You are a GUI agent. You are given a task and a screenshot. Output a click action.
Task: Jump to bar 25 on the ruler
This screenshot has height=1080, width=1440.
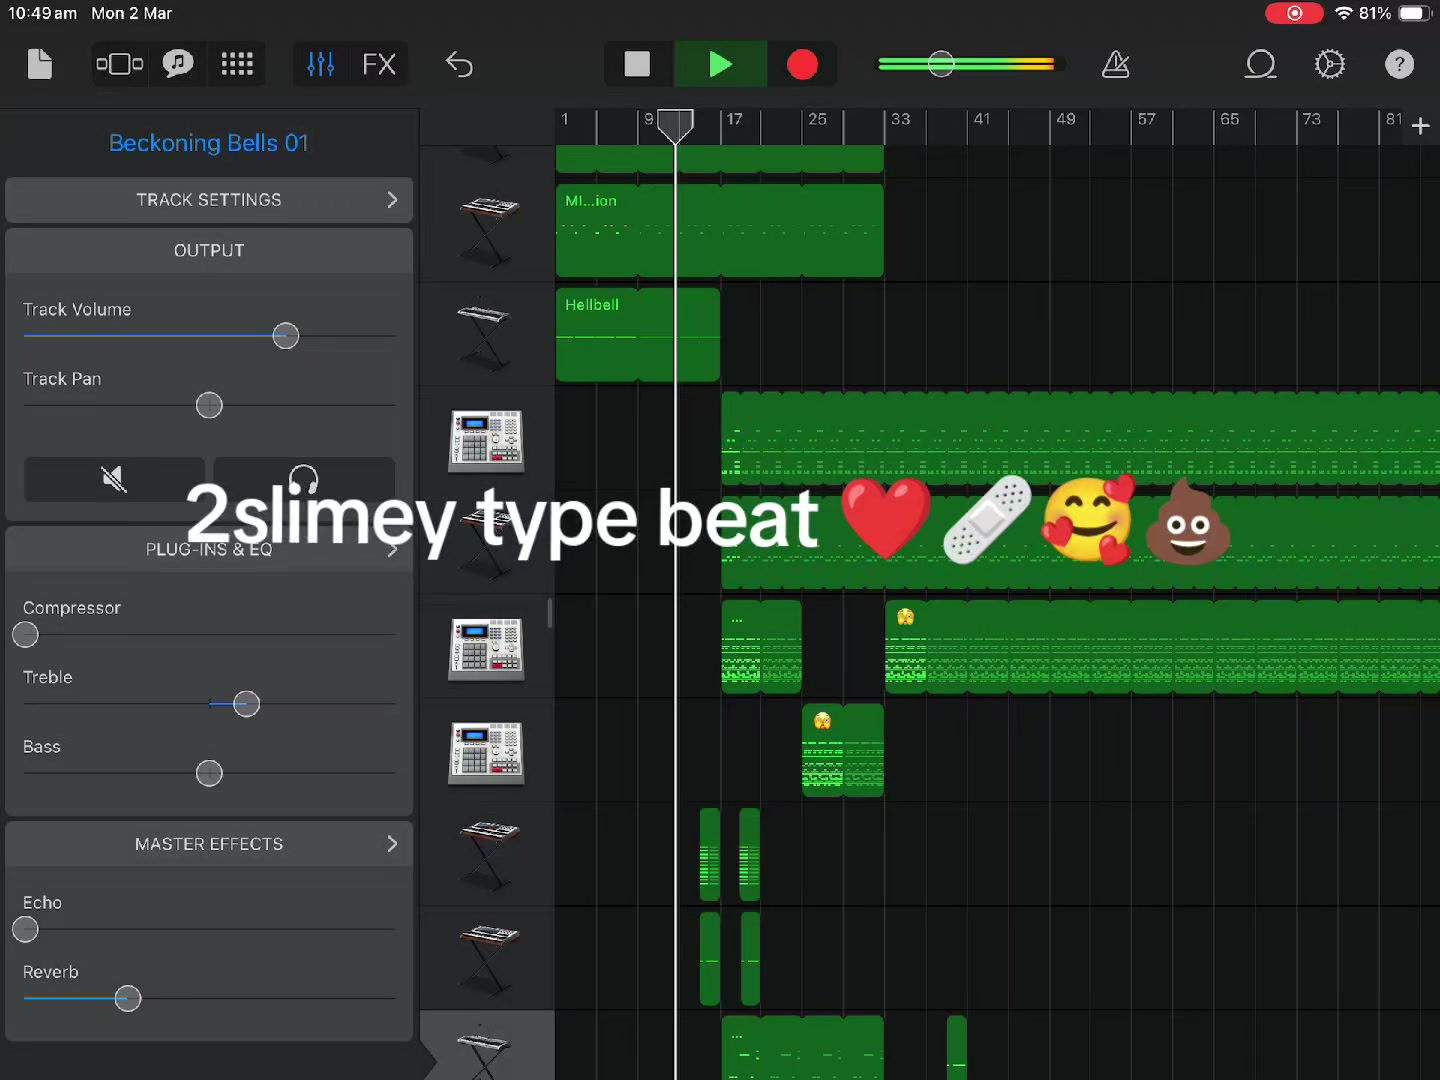point(817,120)
